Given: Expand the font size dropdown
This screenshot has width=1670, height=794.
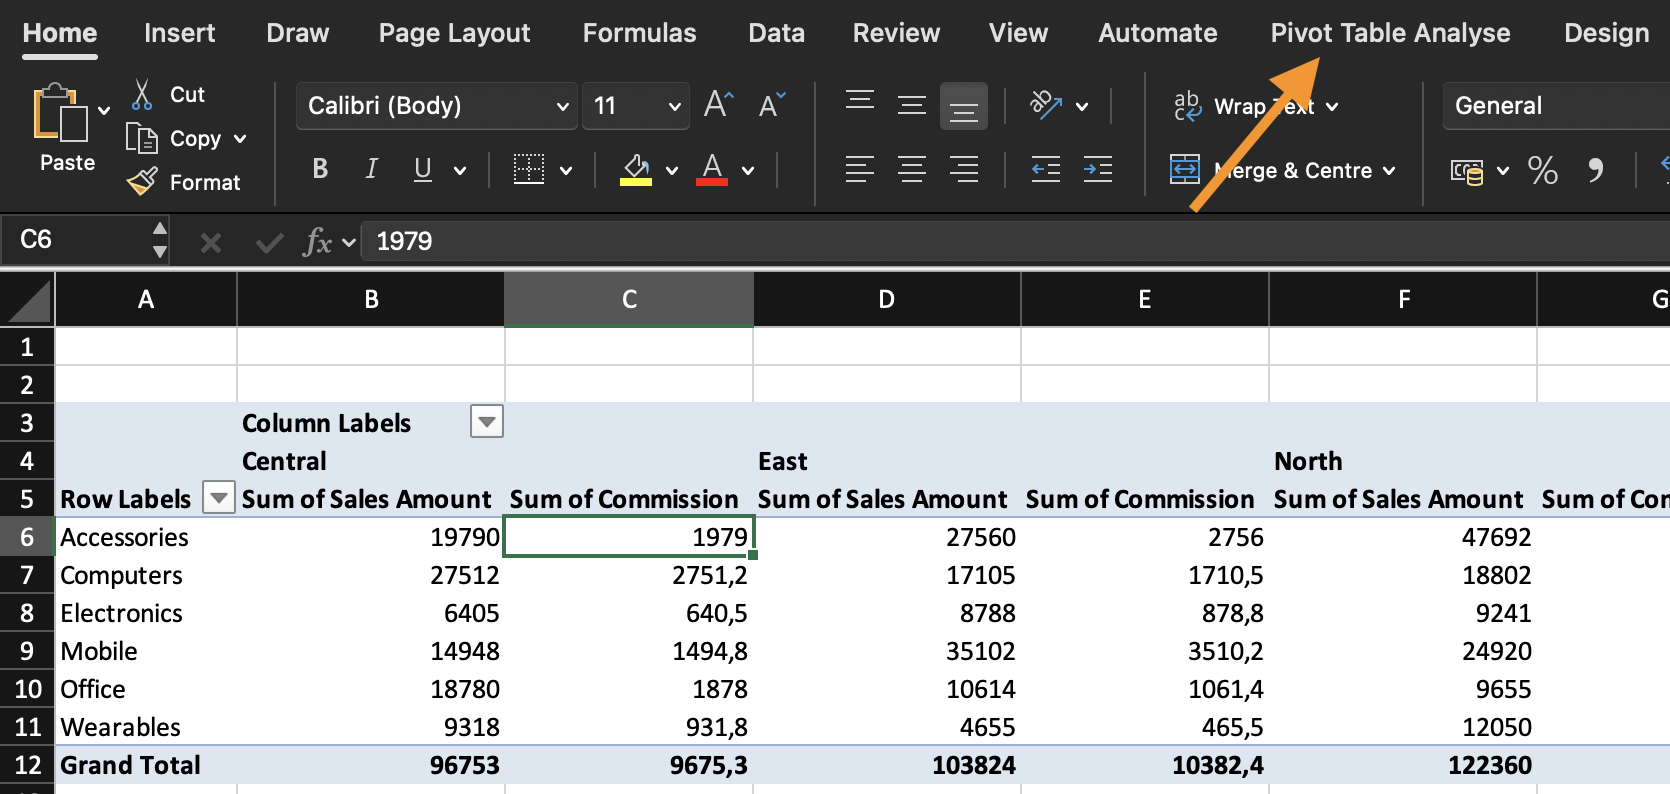Looking at the screenshot, I should coord(674,106).
